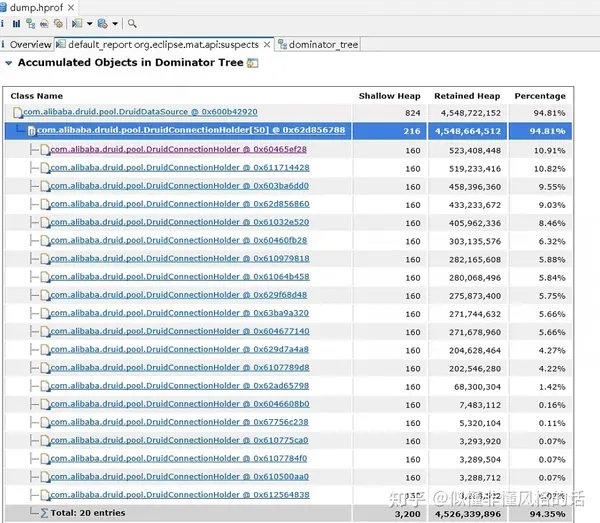Close the default_report suspects tab

click(267, 45)
